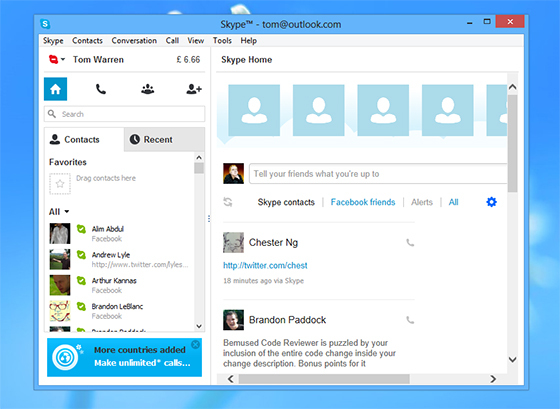This screenshot has height=409, width=560.
Task: Click Brandon Paddock's avatar in feed
Action: pos(234,320)
